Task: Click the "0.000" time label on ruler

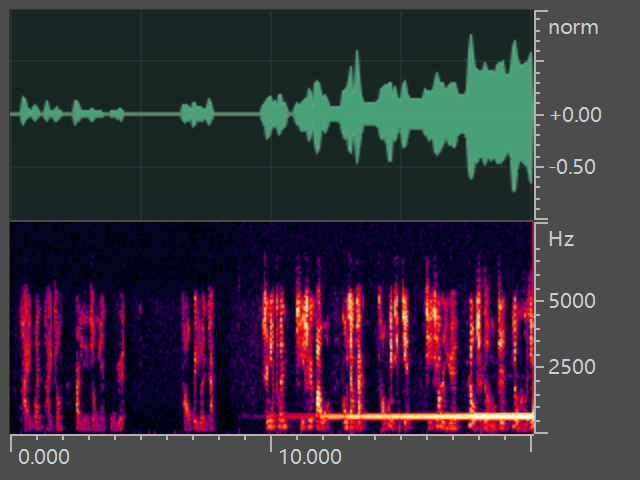Action: click(x=45, y=457)
